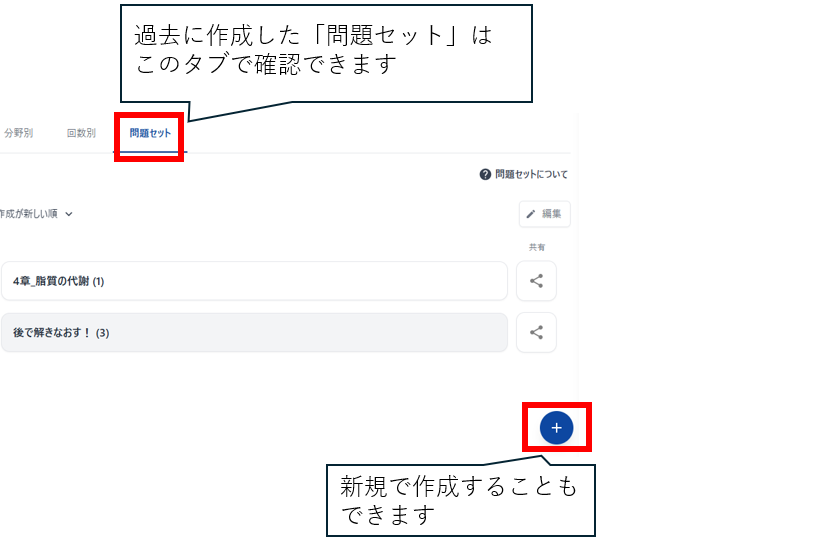Screen dimensions: 840x541
Task: Select the 問題セット tab
Action: point(150,133)
